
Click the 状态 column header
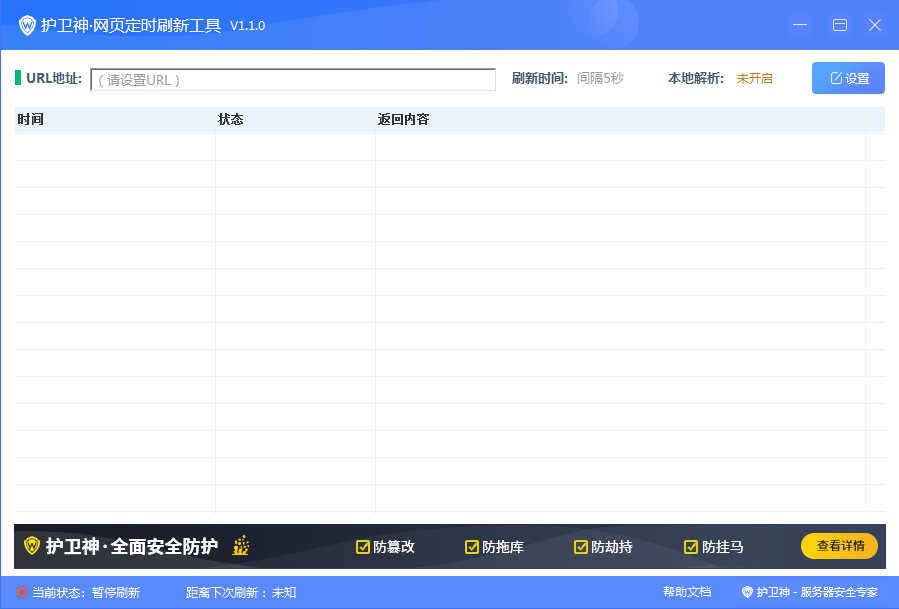231,120
